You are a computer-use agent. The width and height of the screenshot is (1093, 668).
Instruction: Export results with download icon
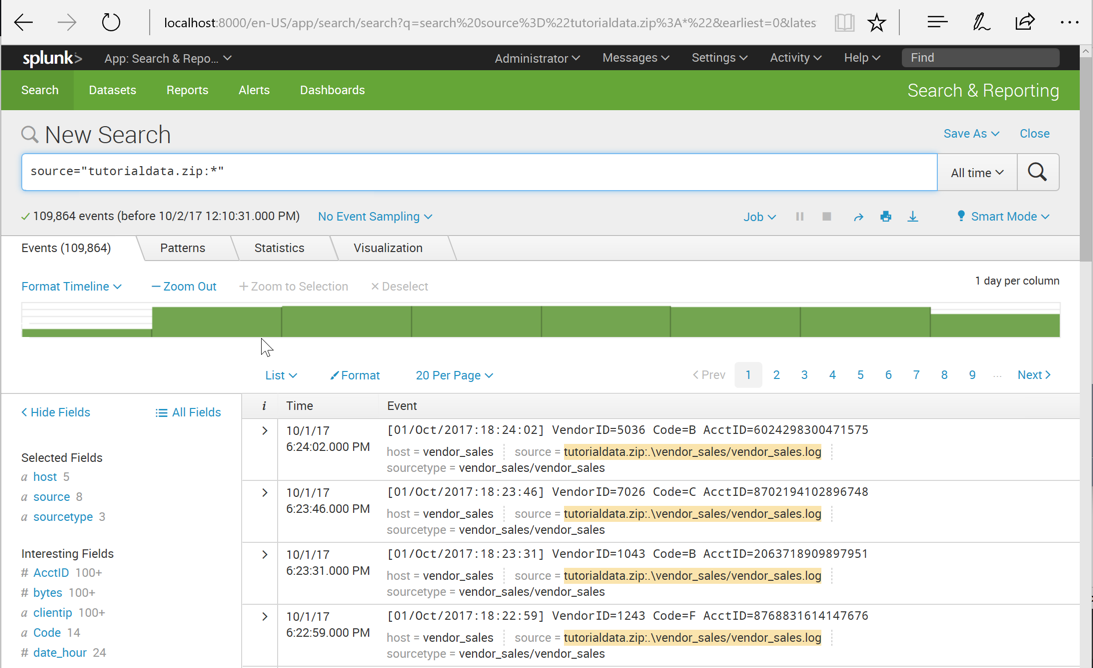tap(913, 216)
